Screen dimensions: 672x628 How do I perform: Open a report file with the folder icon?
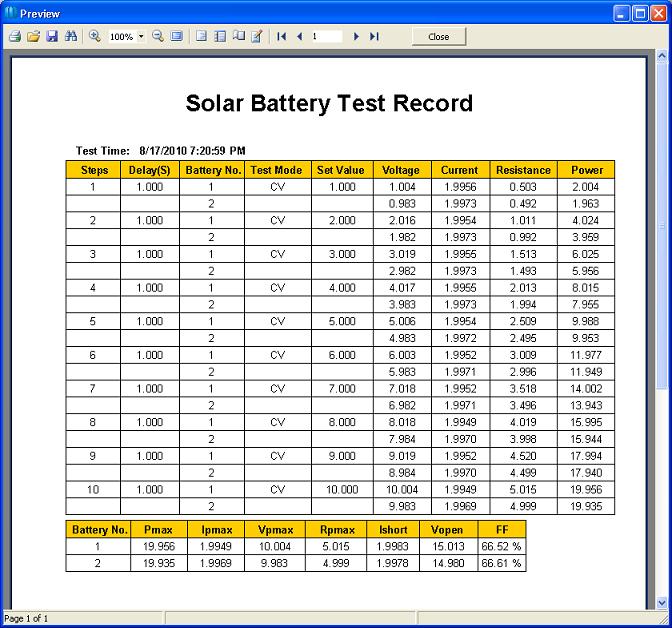[33, 36]
